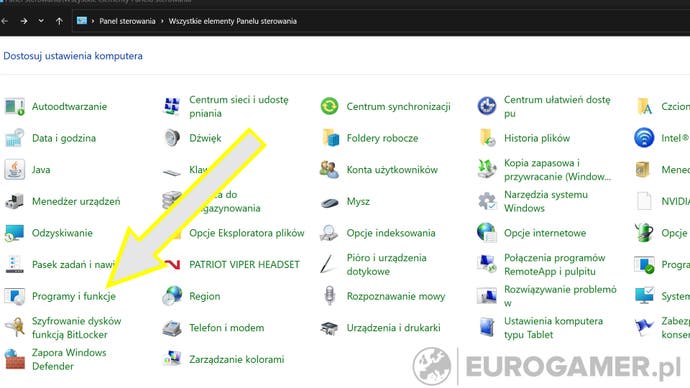Click the Narzędzia systemu Windows gear icon
690x388 pixels.
click(x=487, y=201)
